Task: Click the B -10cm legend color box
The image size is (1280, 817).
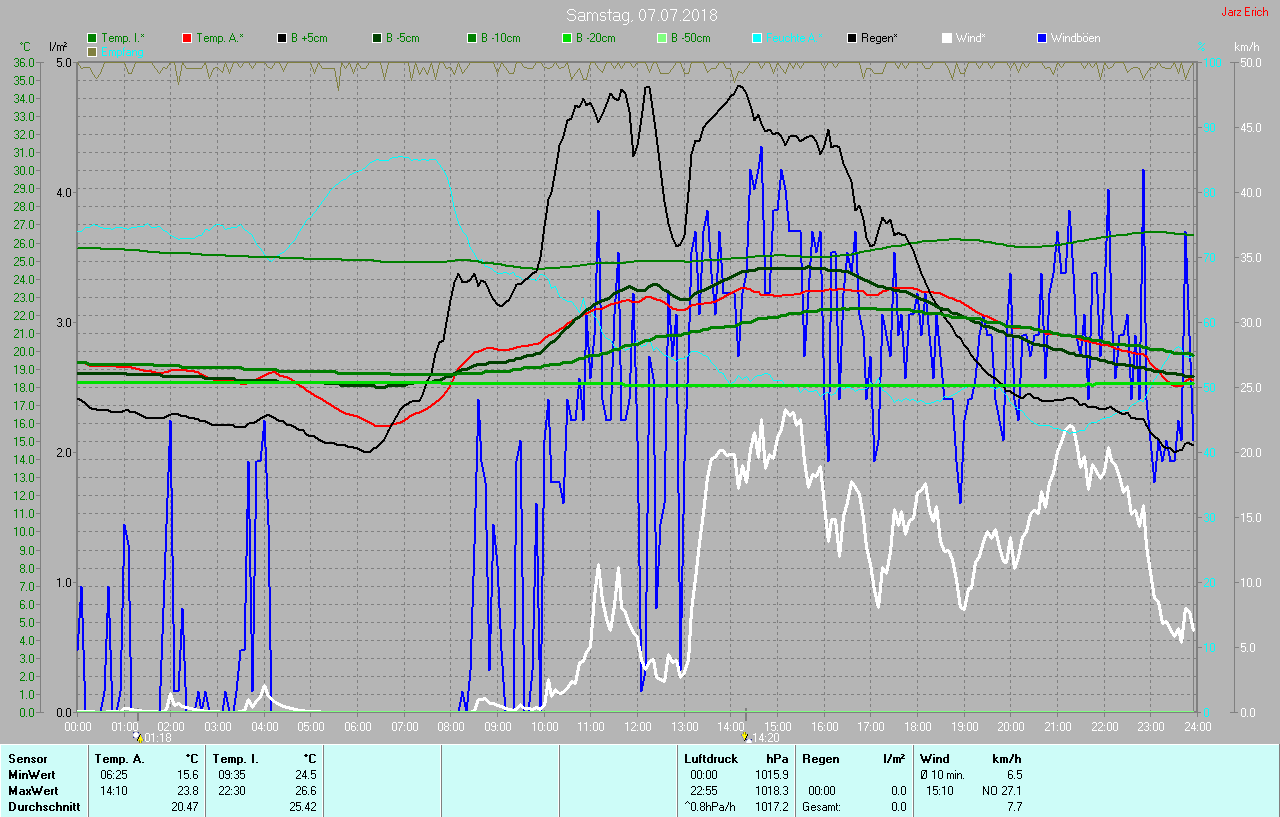Action: 472,38
